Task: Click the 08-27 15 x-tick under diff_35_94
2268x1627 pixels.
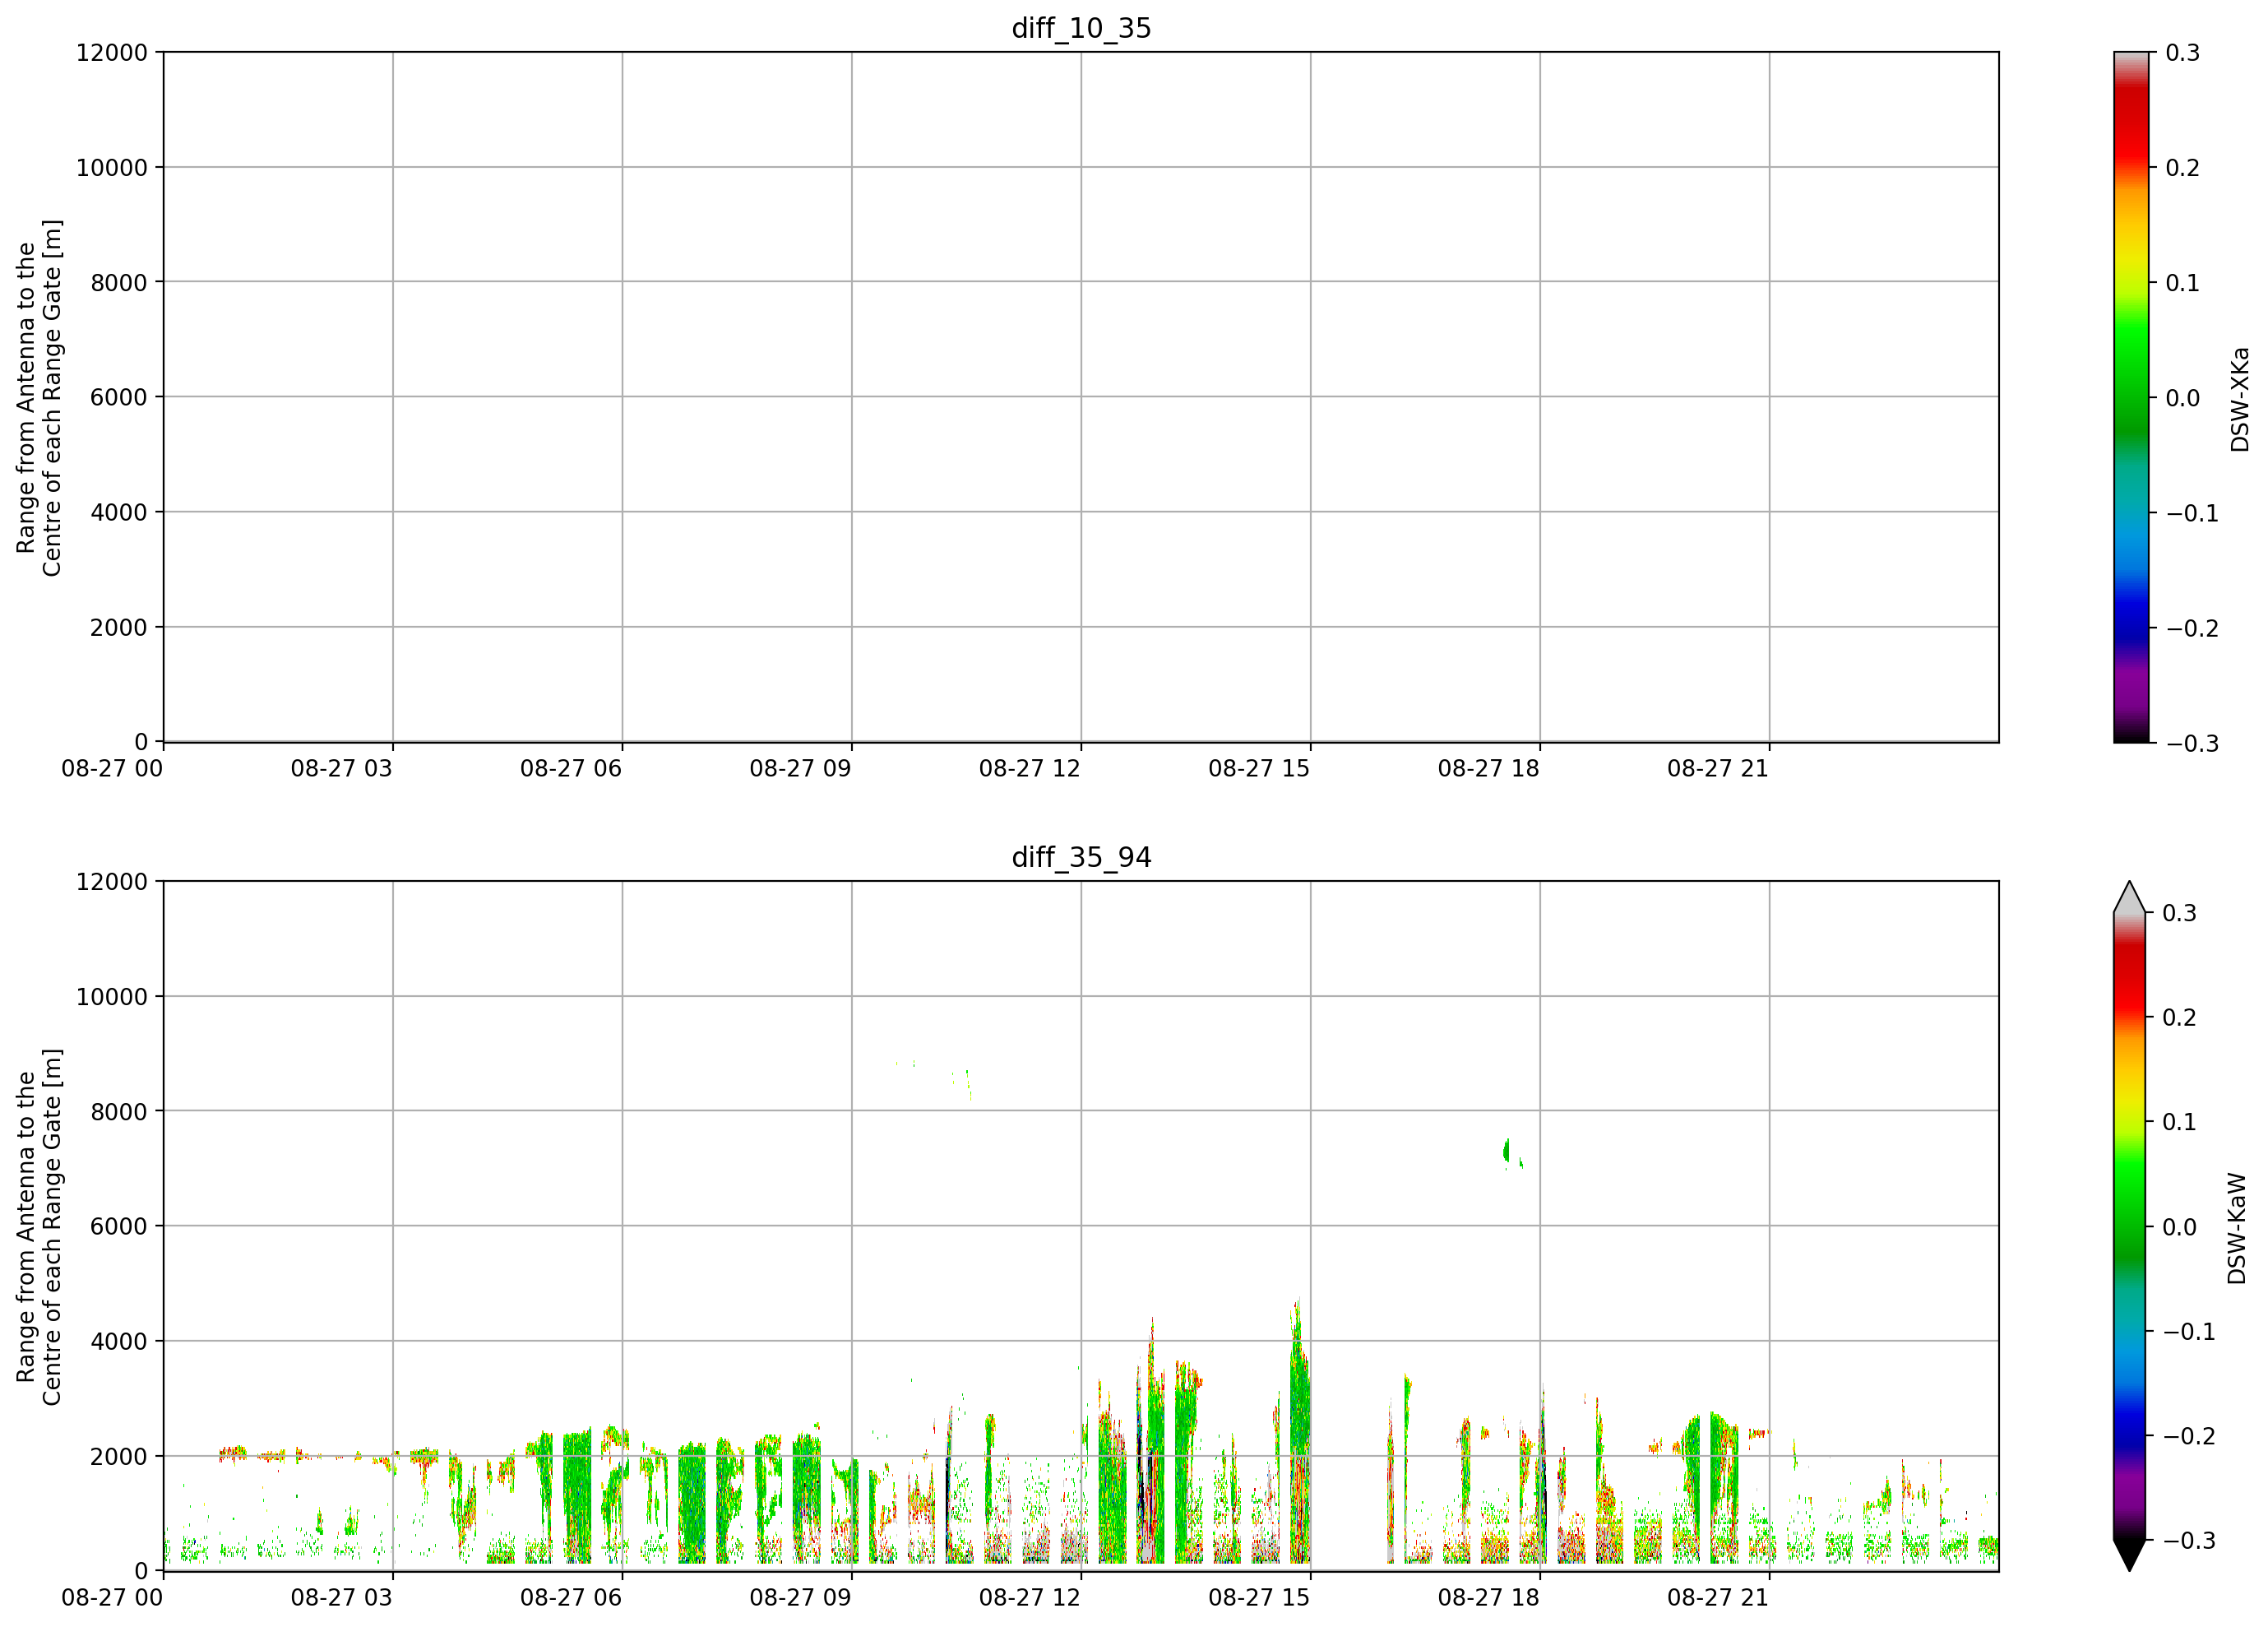Action: [x=1259, y=1597]
